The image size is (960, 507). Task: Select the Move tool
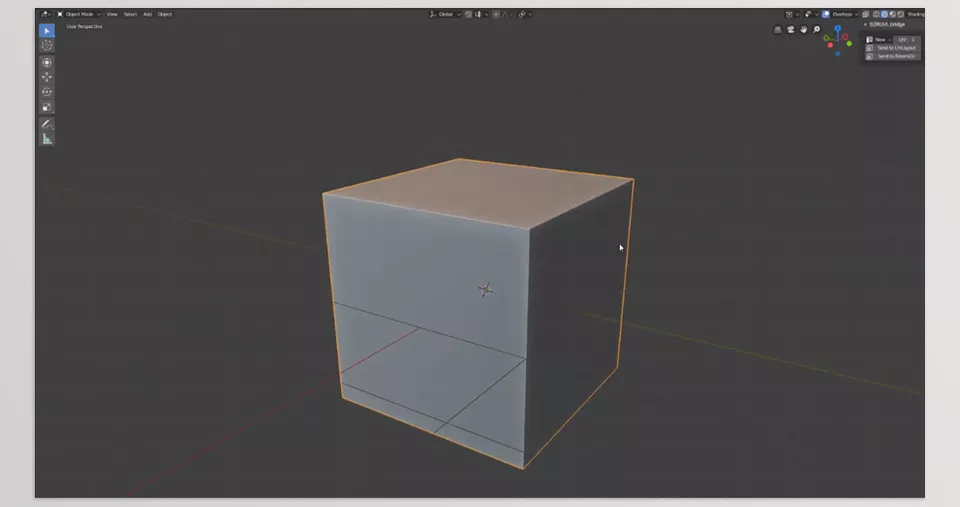coord(47,77)
